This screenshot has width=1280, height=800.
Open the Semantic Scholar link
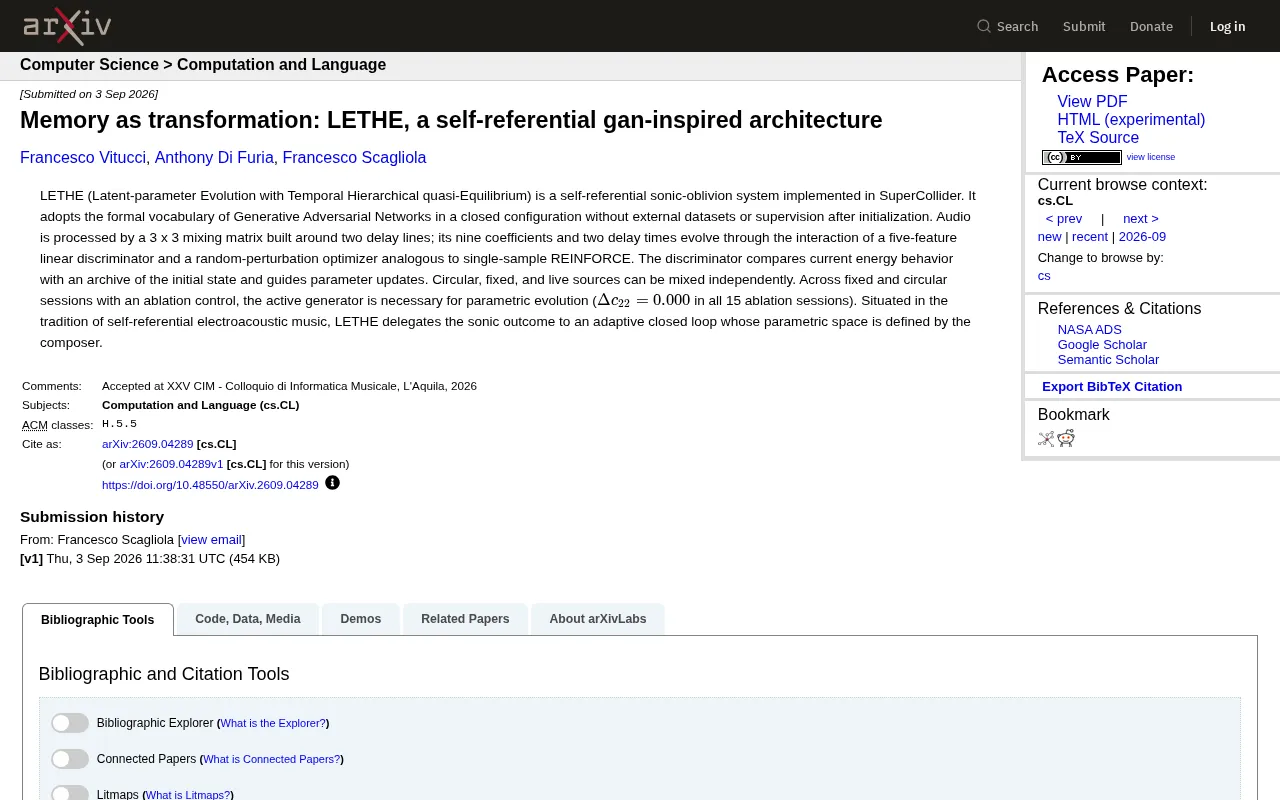(x=1108, y=360)
